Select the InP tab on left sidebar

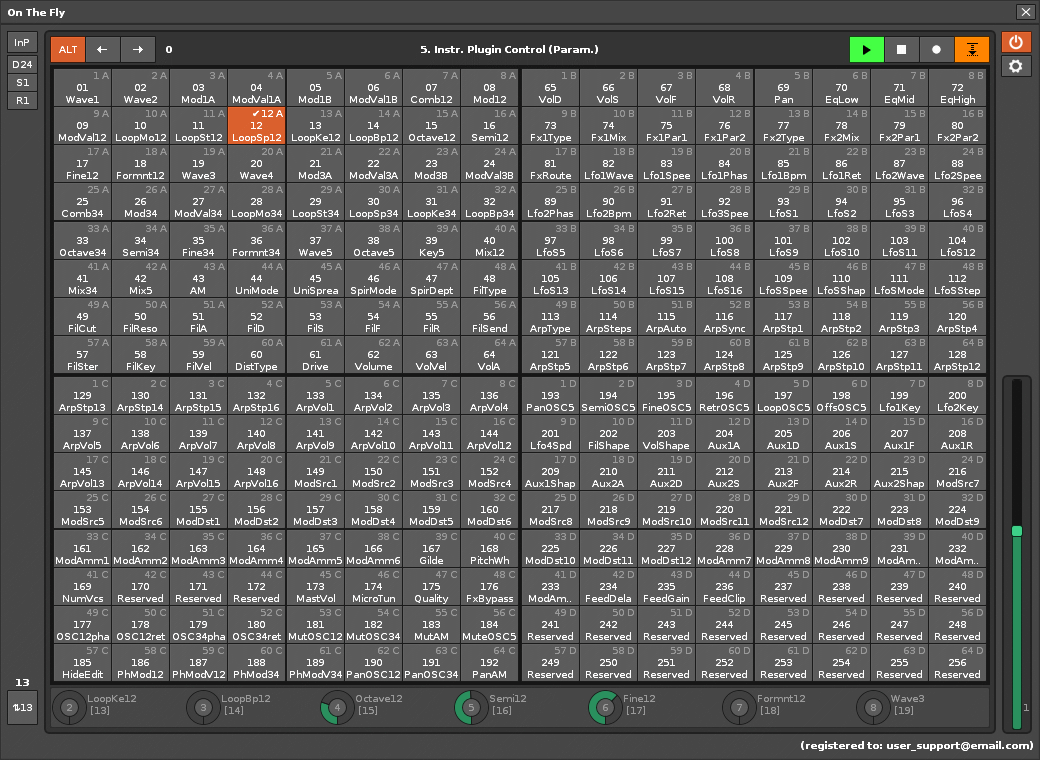click(22, 42)
